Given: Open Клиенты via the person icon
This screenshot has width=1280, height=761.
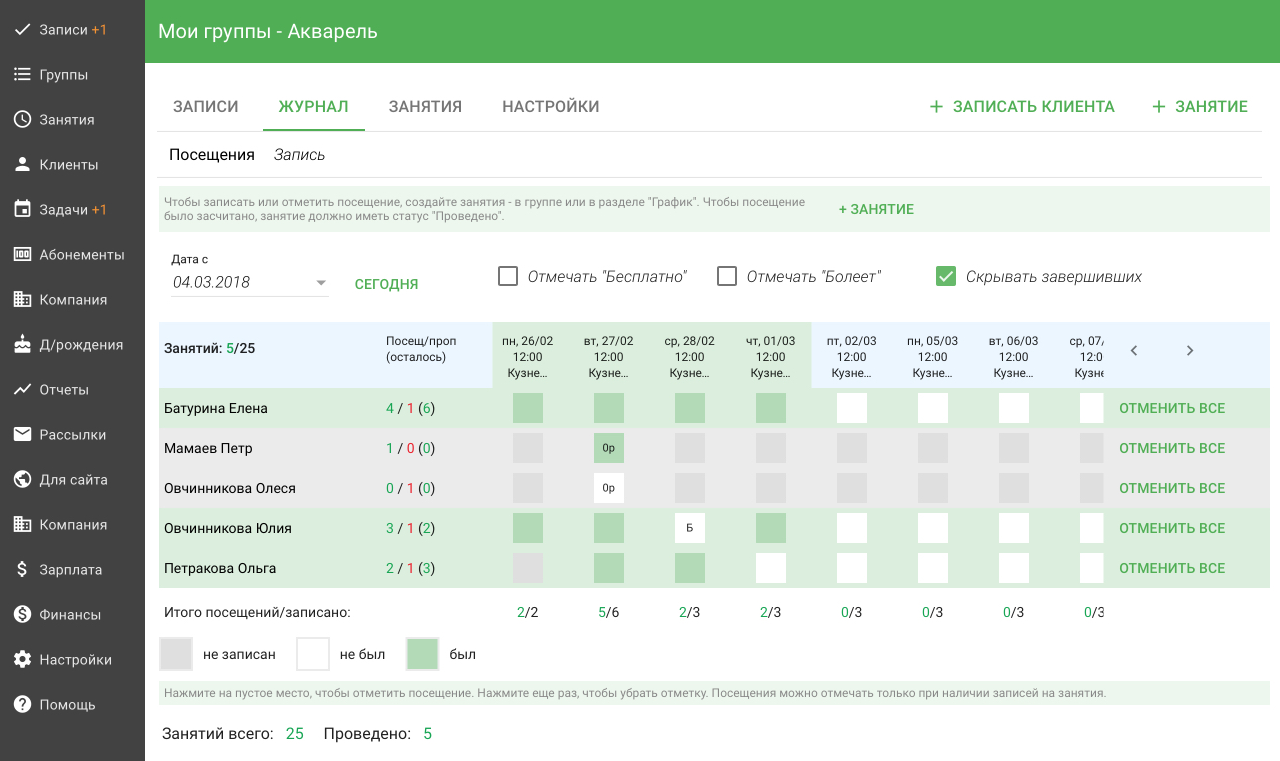Looking at the screenshot, I should 22,165.
